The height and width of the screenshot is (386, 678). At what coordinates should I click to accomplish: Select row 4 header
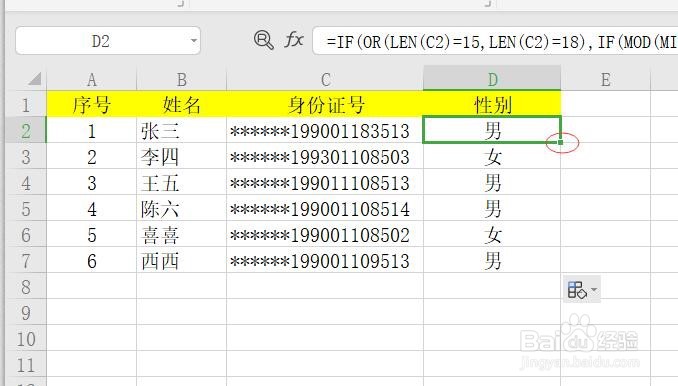point(26,182)
